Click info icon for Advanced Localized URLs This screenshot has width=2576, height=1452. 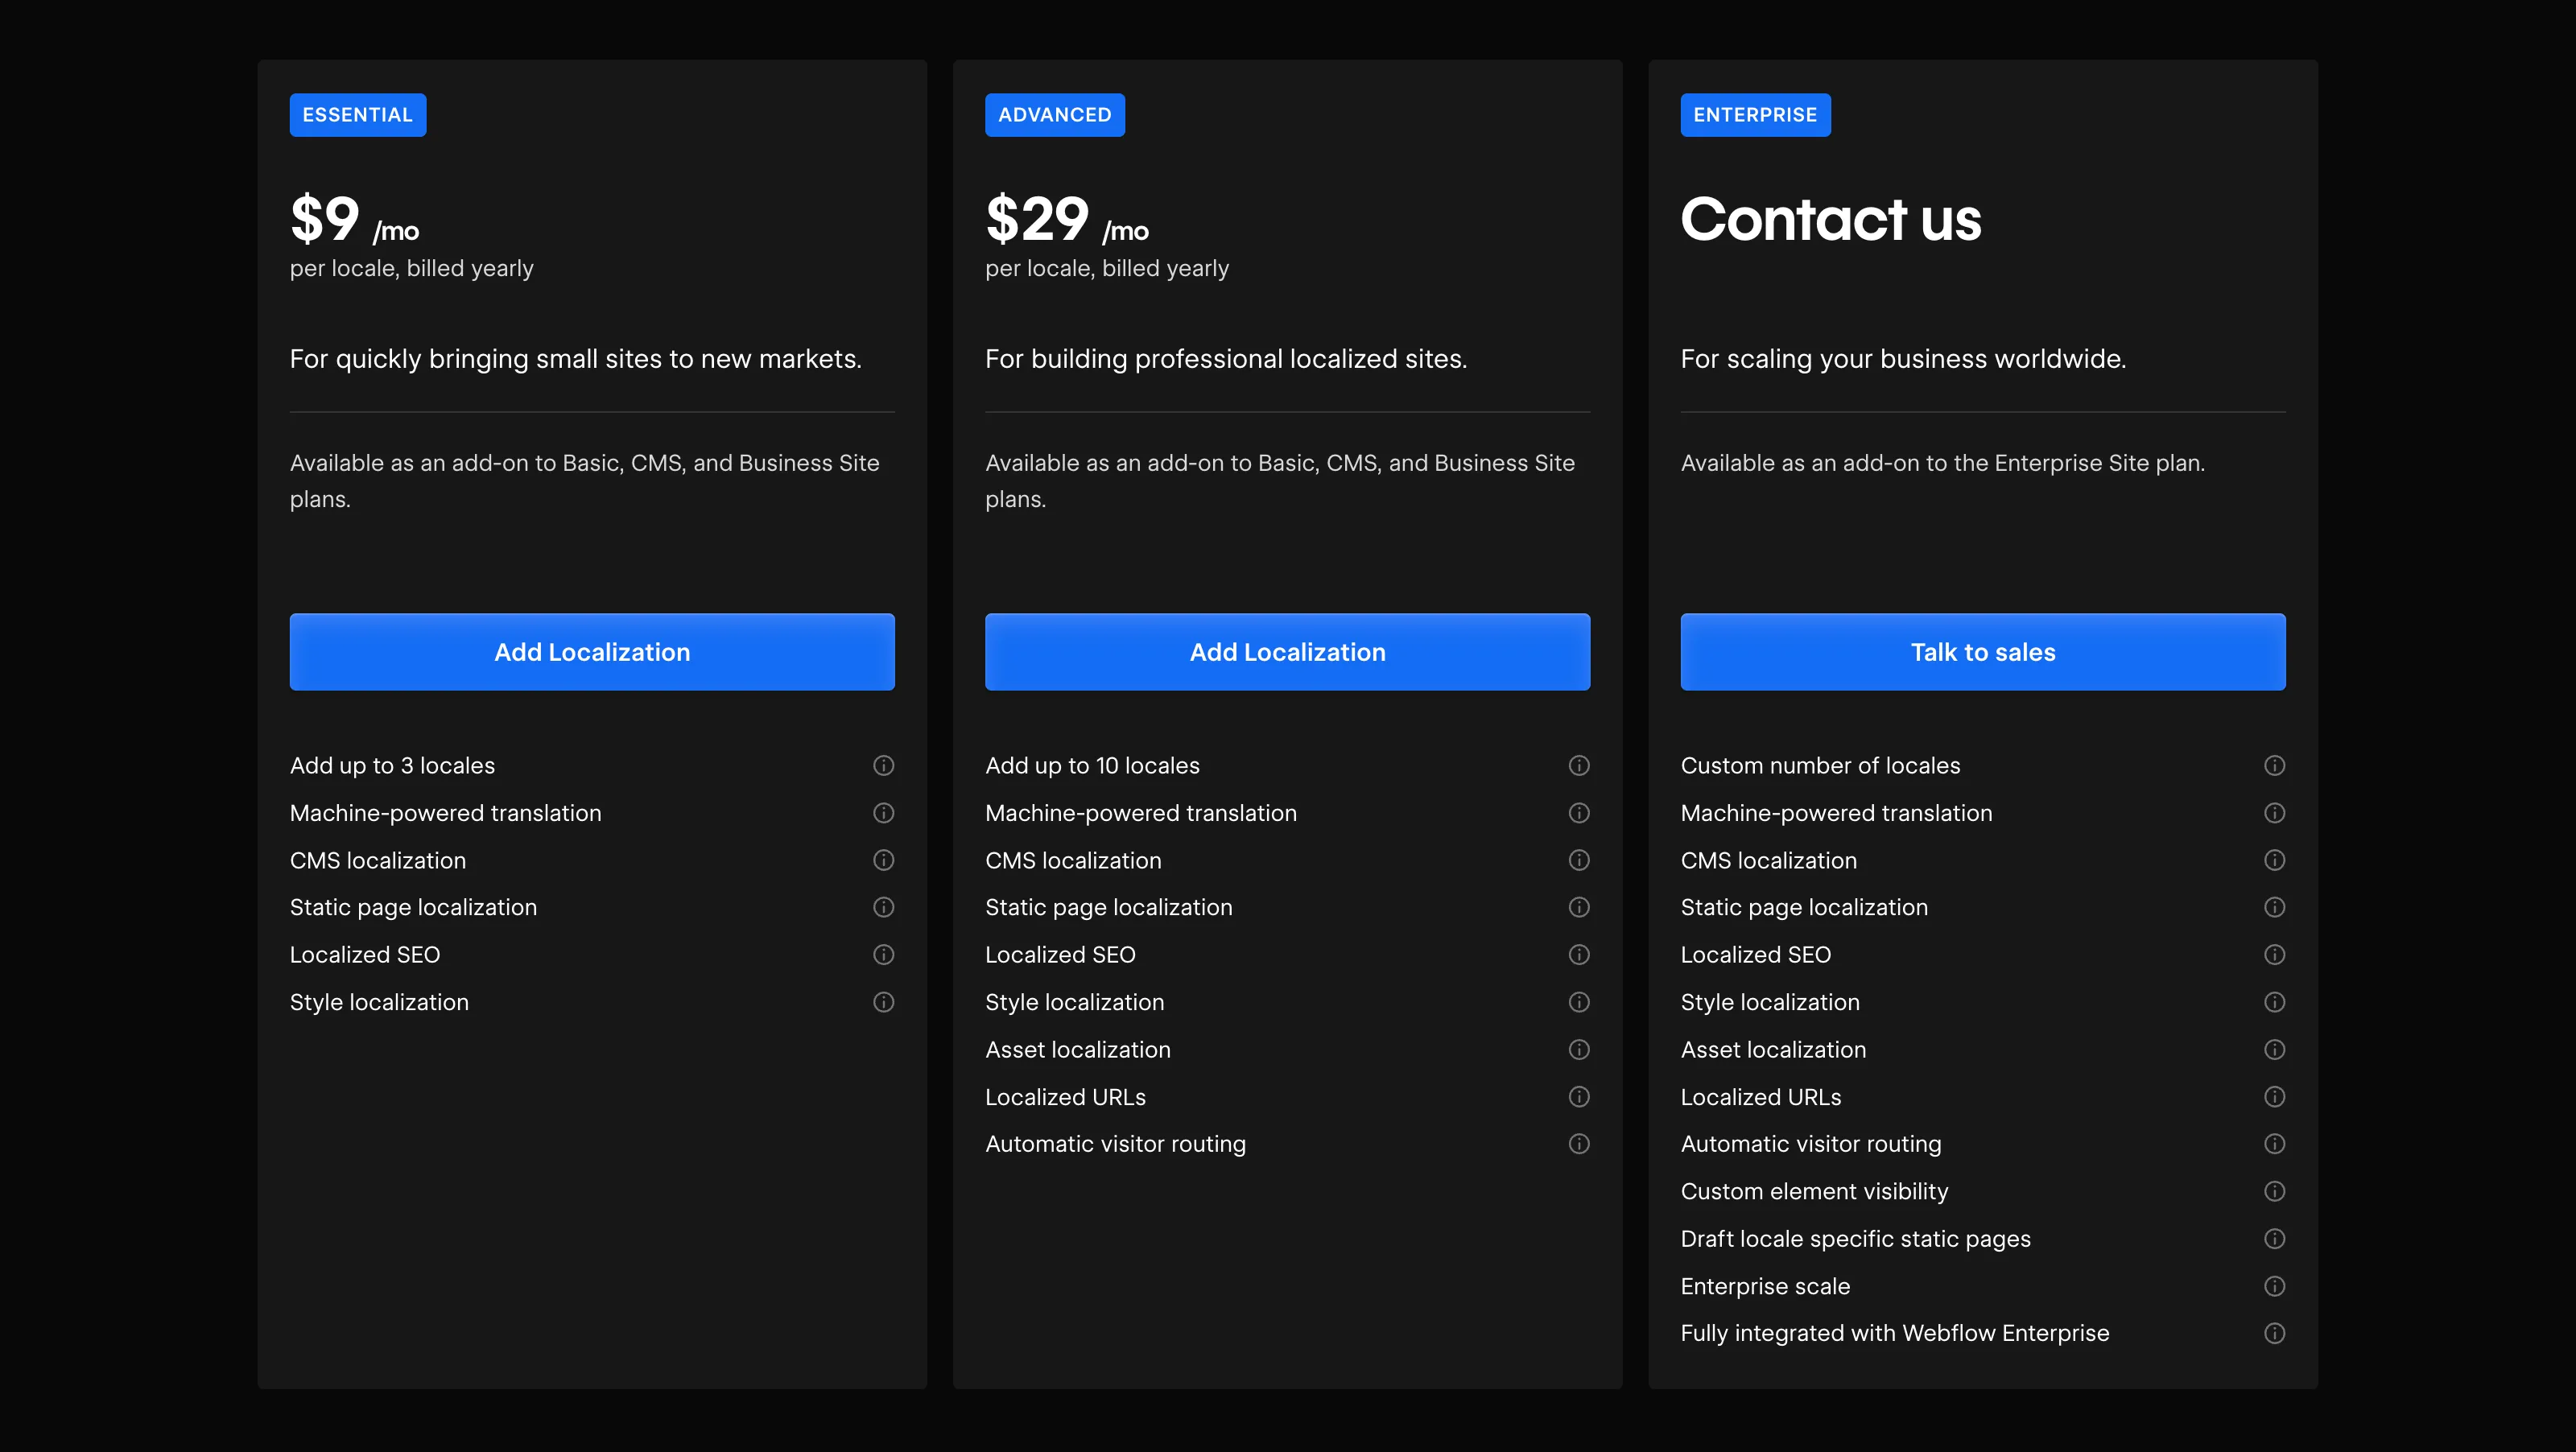(1578, 1097)
